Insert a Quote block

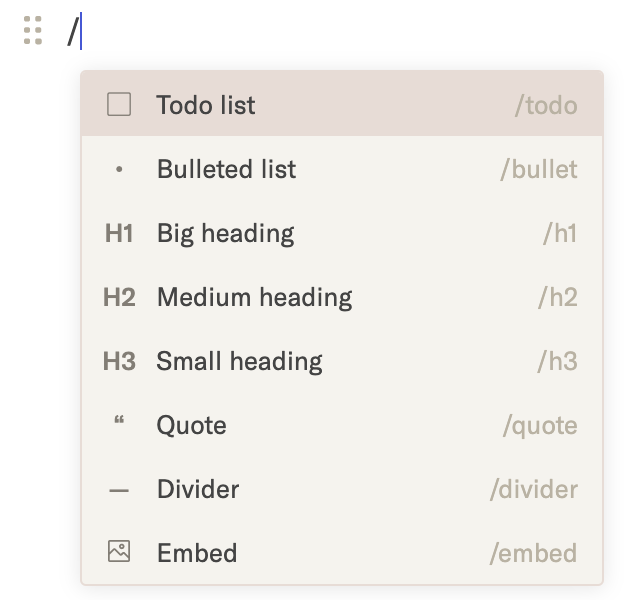[x=191, y=425]
